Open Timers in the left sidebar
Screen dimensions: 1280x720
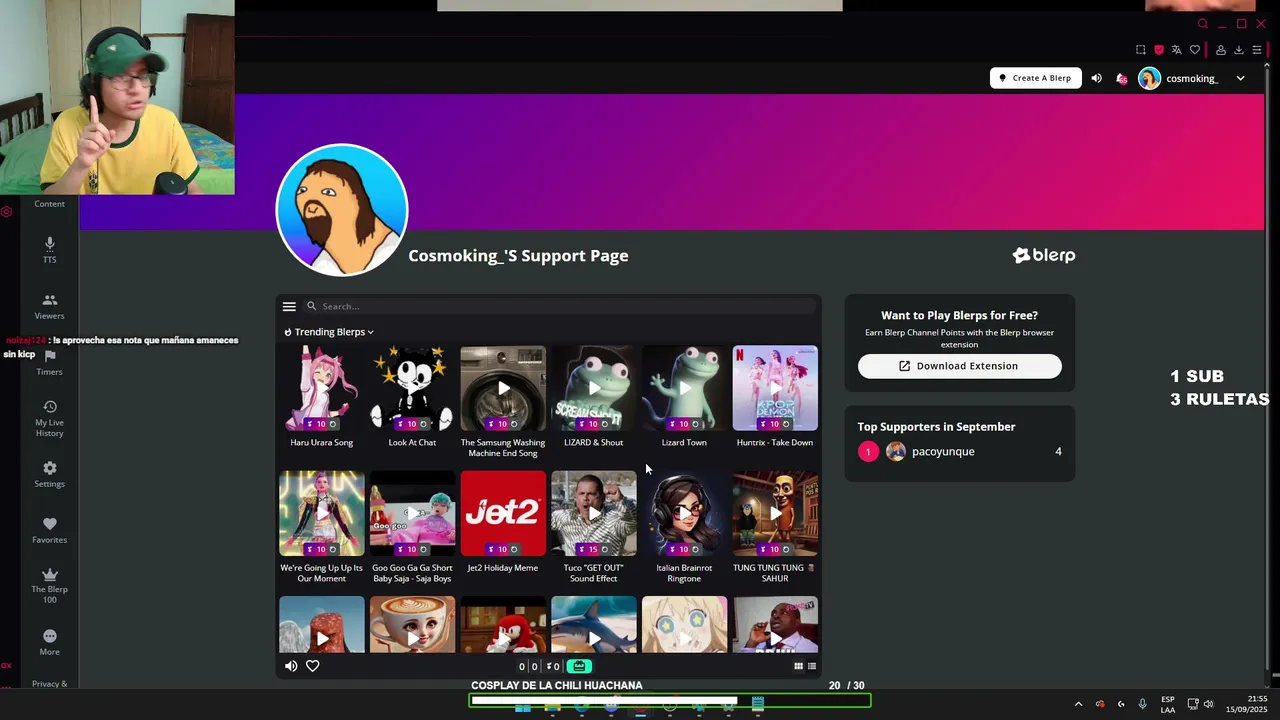point(49,362)
